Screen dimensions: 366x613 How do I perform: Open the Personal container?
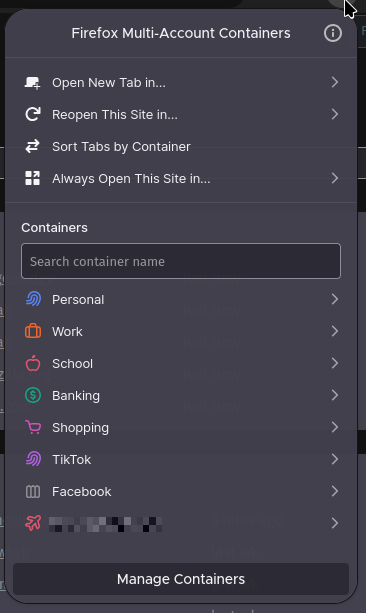pos(181,299)
